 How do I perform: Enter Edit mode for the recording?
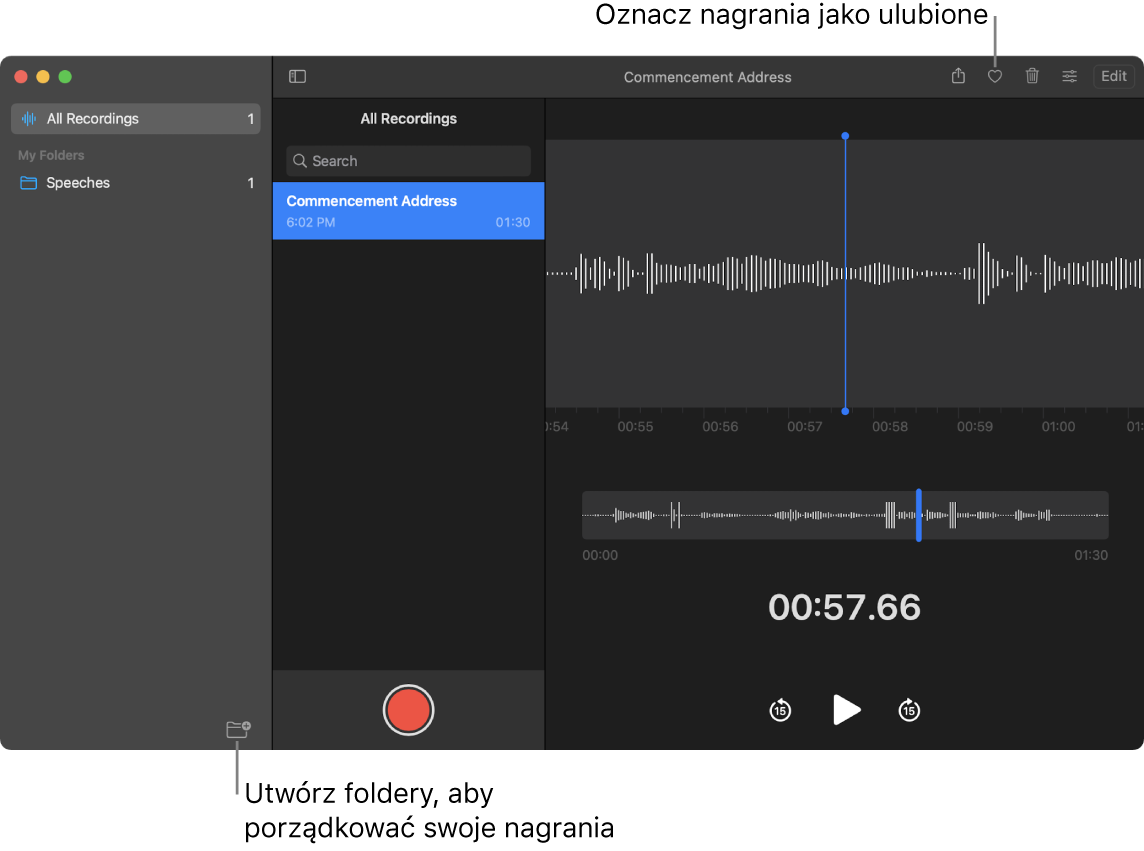[x=1113, y=76]
